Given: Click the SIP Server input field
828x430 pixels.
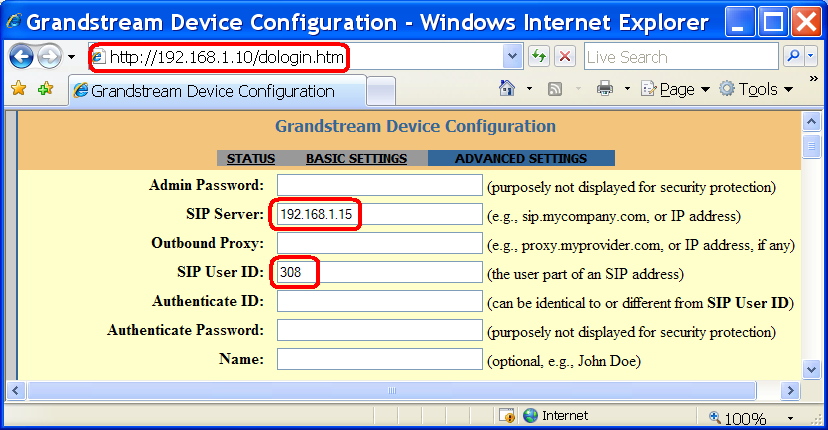Looking at the screenshot, I should click(x=380, y=214).
